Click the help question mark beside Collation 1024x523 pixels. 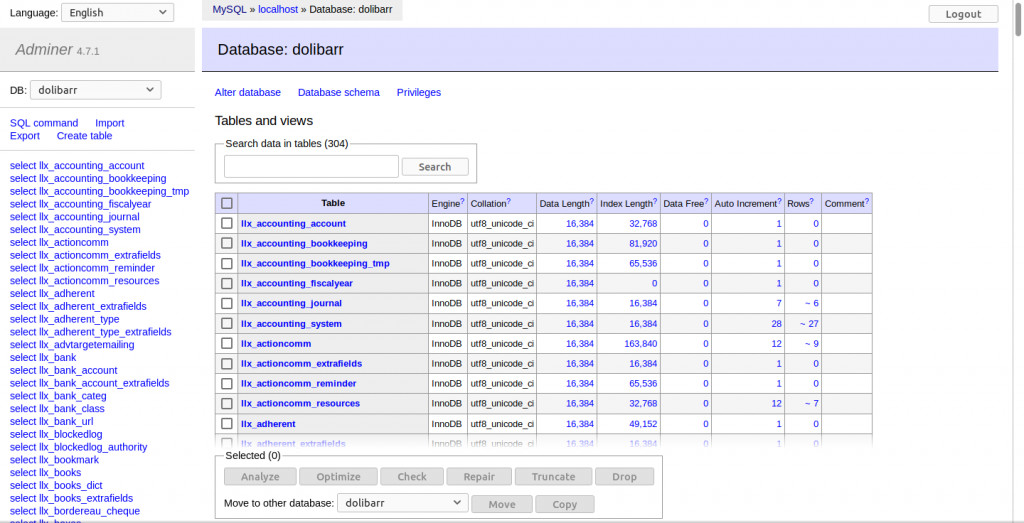(509, 201)
